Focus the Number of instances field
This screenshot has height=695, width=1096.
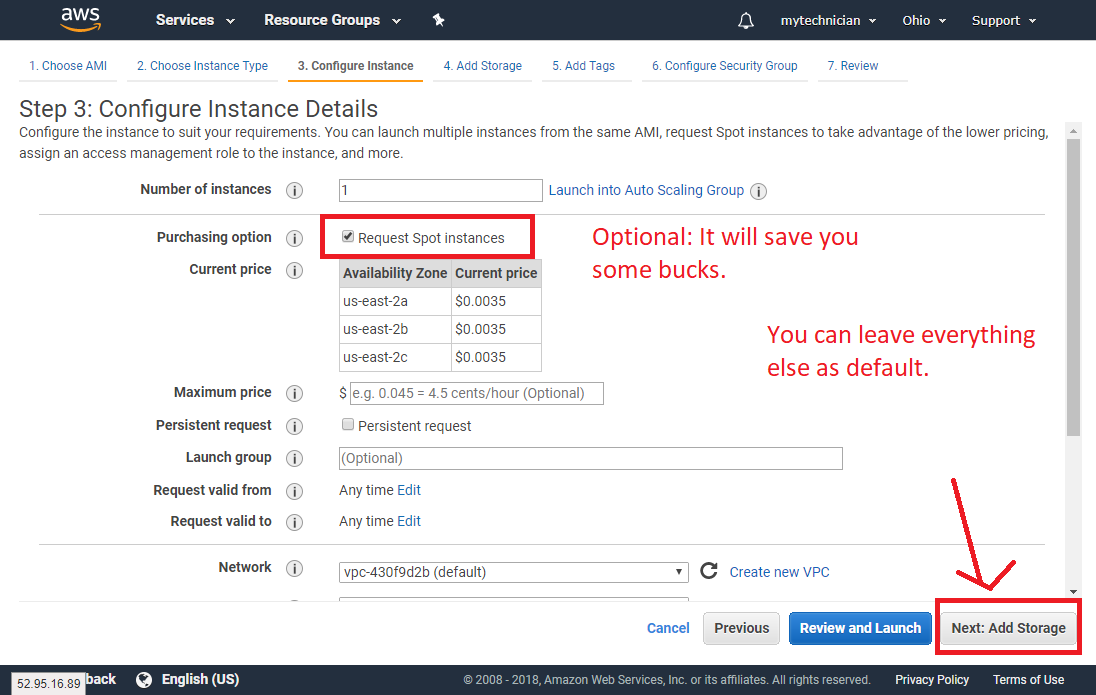pyautogui.click(x=440, y=190)
